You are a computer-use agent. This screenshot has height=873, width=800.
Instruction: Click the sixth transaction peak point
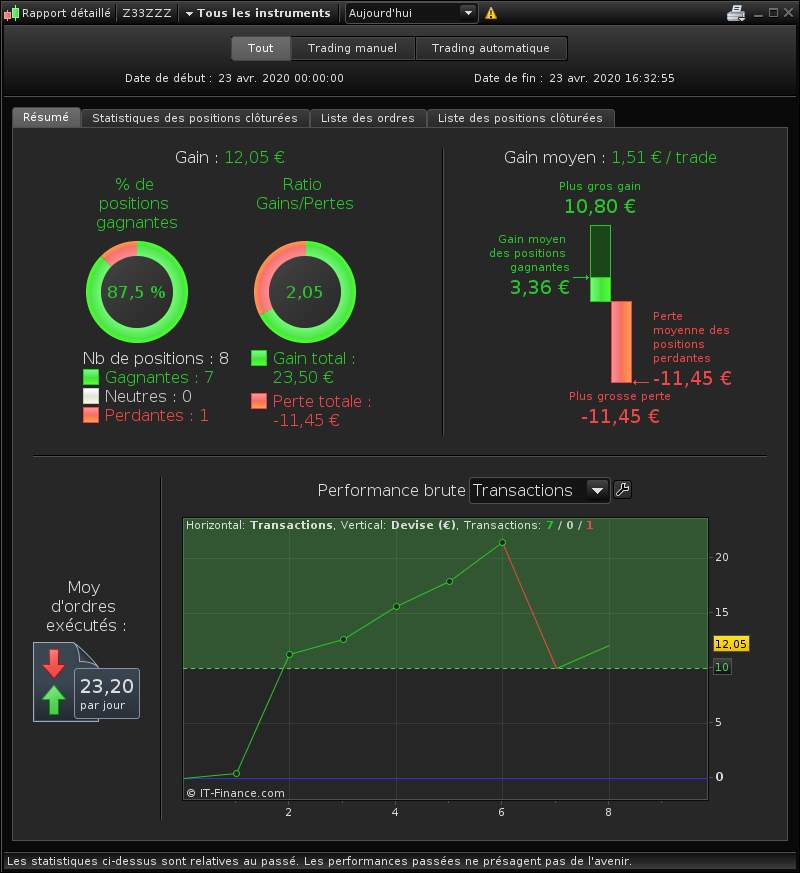(x=502, y=542)
